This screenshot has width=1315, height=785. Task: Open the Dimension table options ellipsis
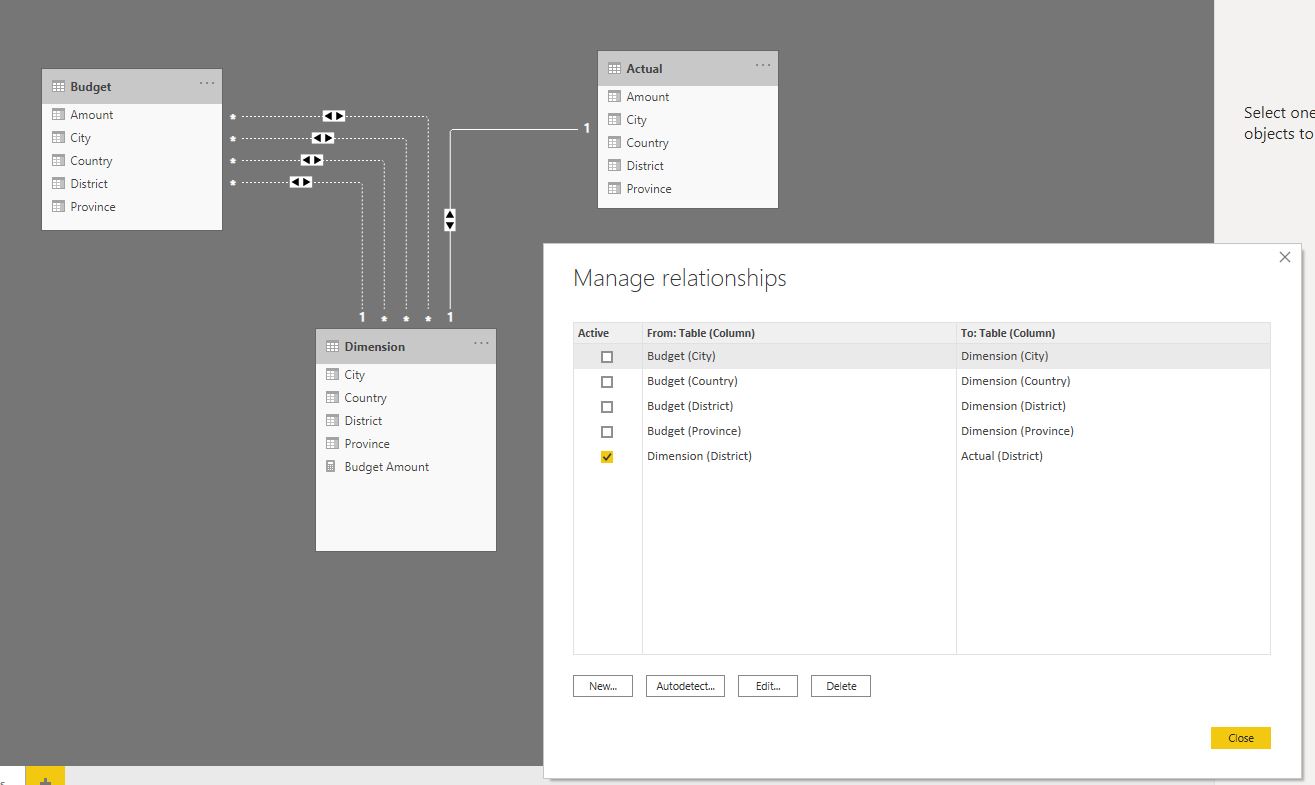(481, 343)
